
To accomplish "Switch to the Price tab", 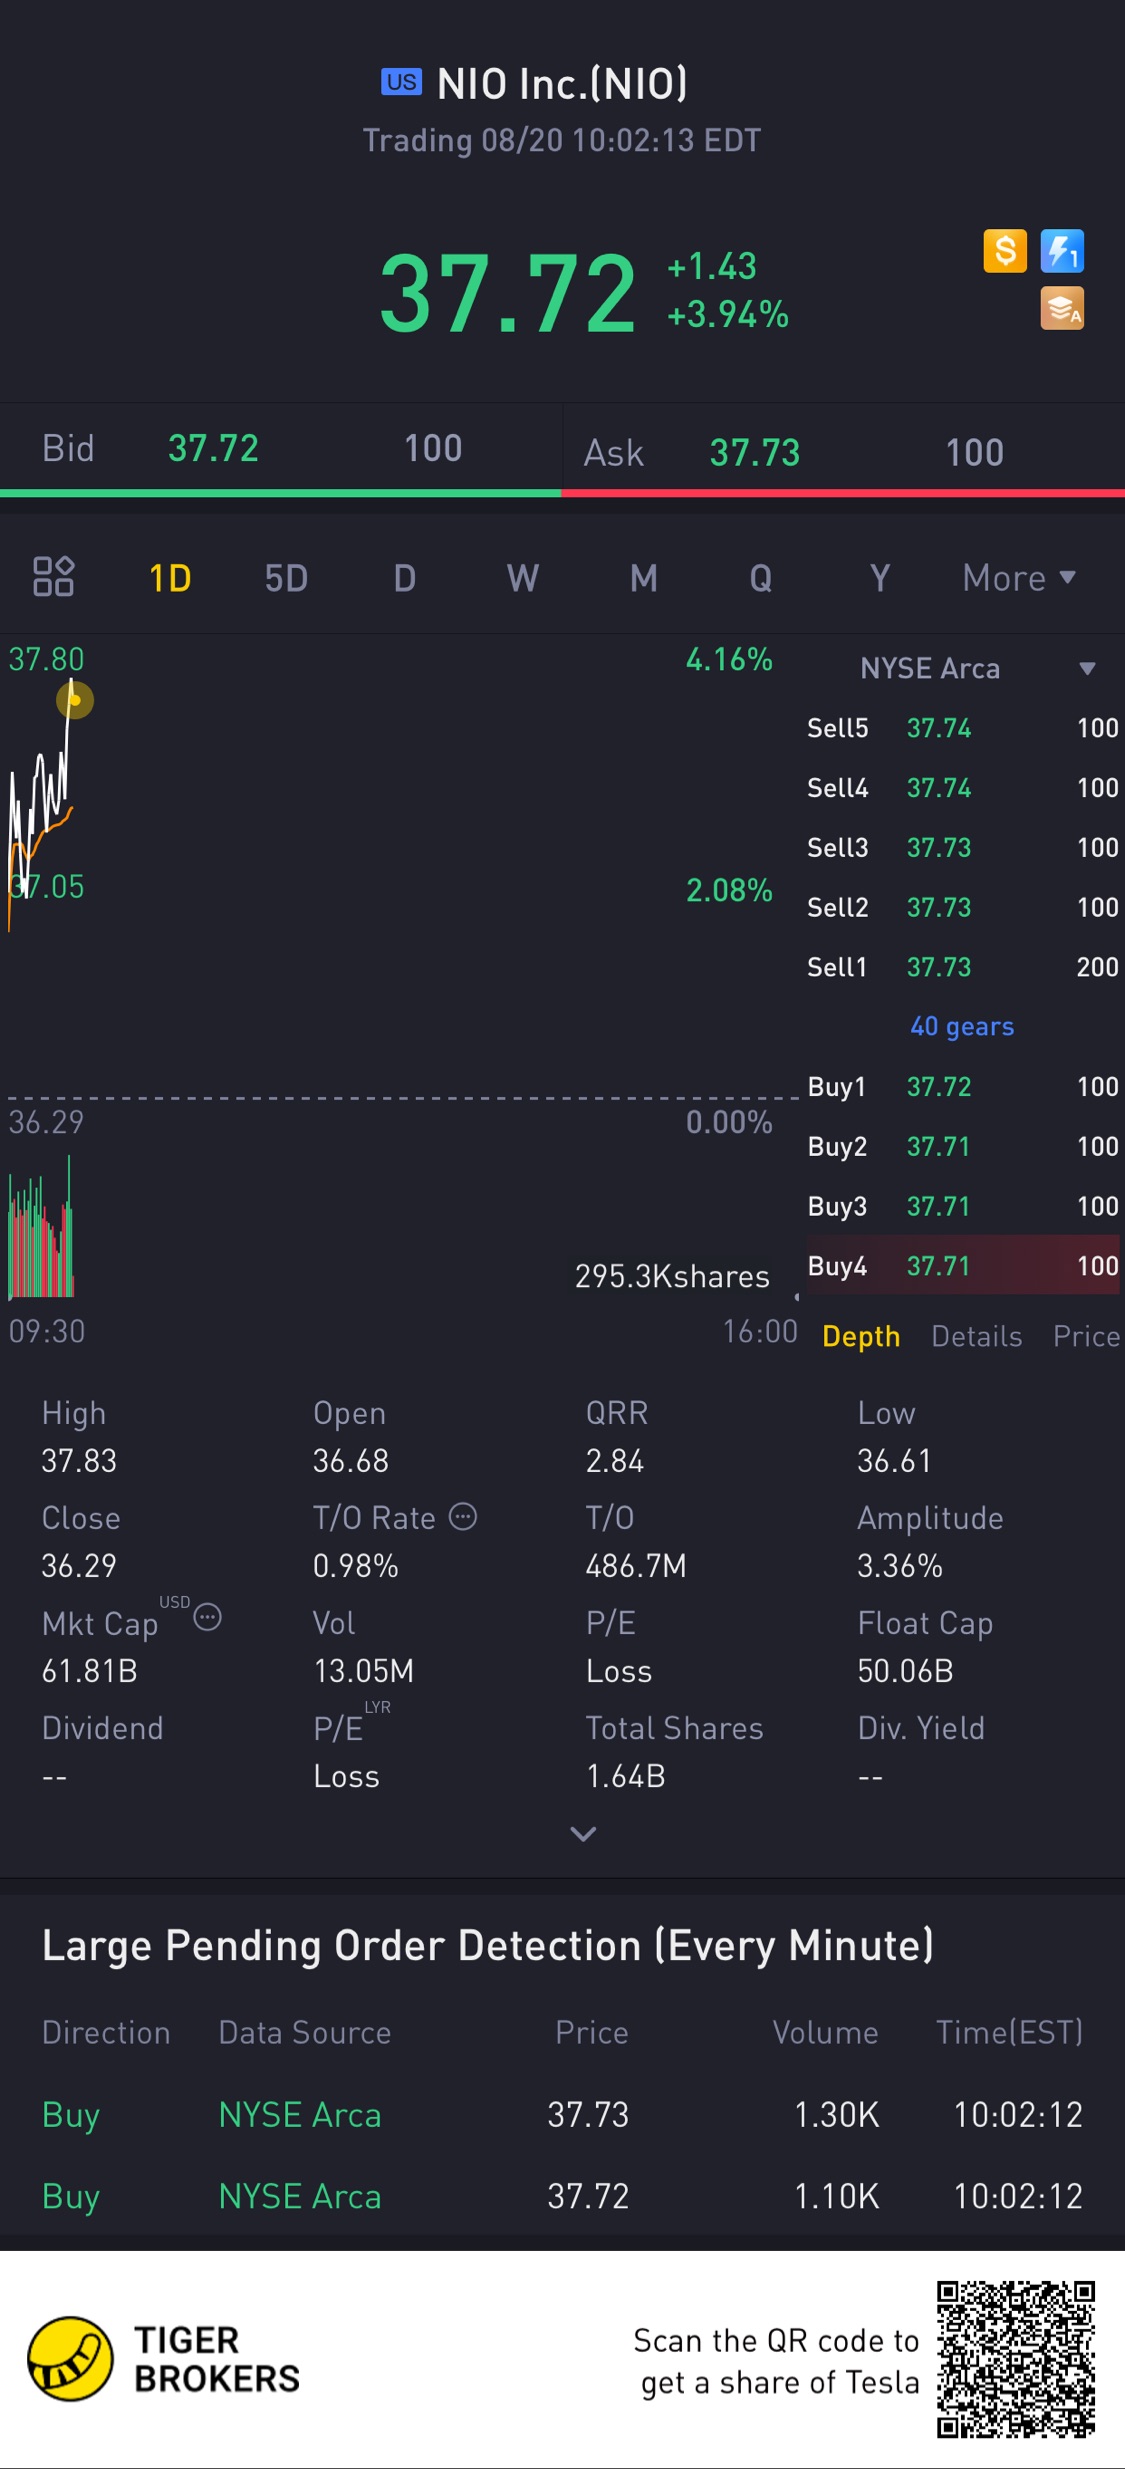I will [x=1087, y=1336].
